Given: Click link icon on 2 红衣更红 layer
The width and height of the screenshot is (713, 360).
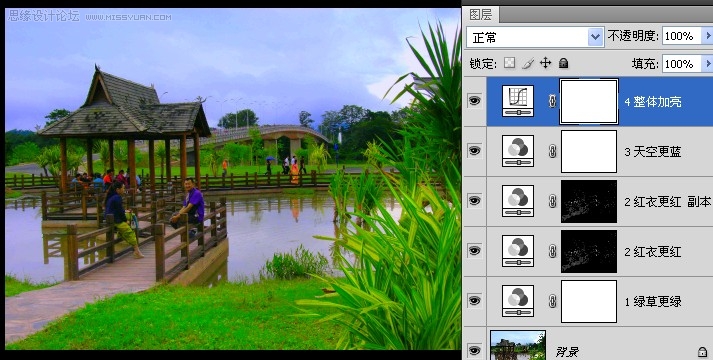Looking at the screenshot, I should [x=552, y=251].
